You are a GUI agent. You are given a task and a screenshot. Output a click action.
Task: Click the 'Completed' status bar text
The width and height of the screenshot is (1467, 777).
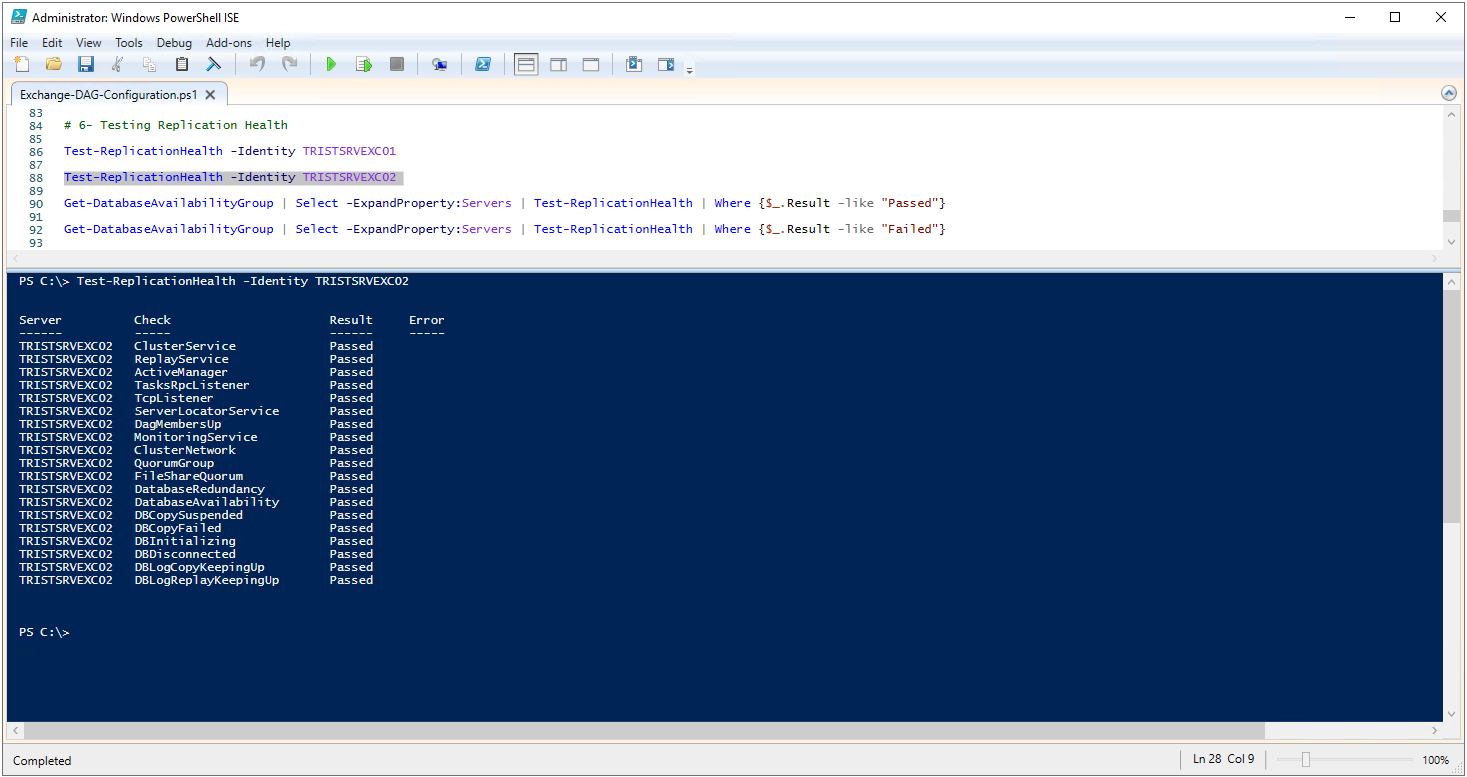(x=42, y=761)
